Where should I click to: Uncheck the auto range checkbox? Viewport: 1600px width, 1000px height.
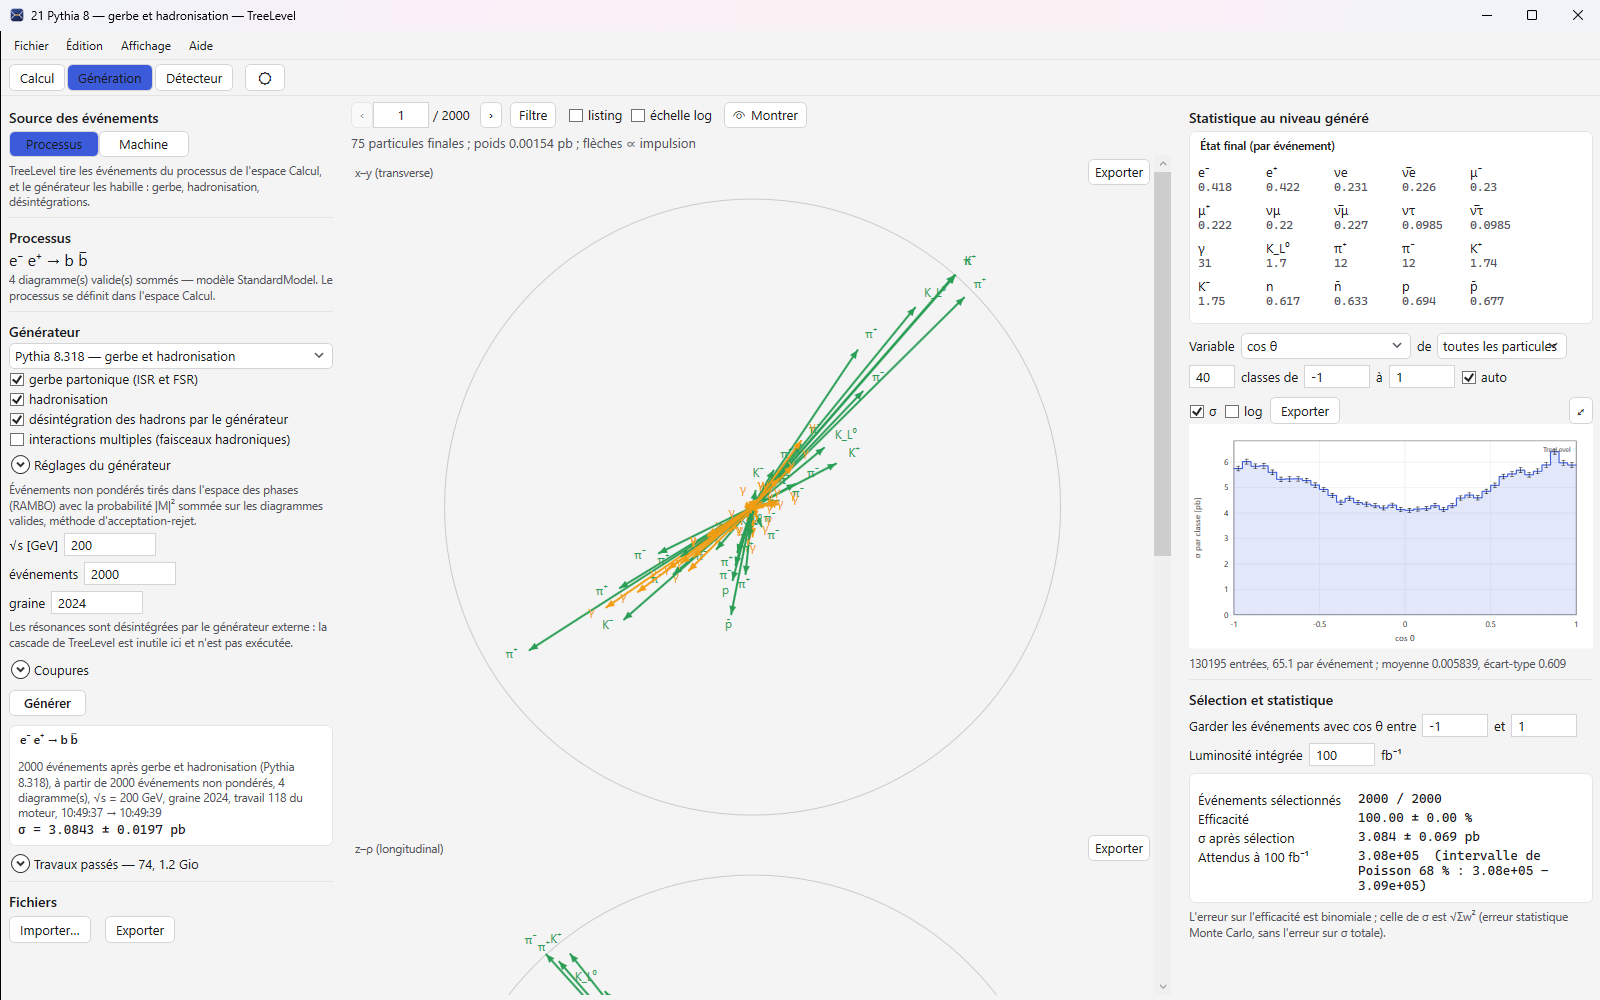tap(1469, 378)
